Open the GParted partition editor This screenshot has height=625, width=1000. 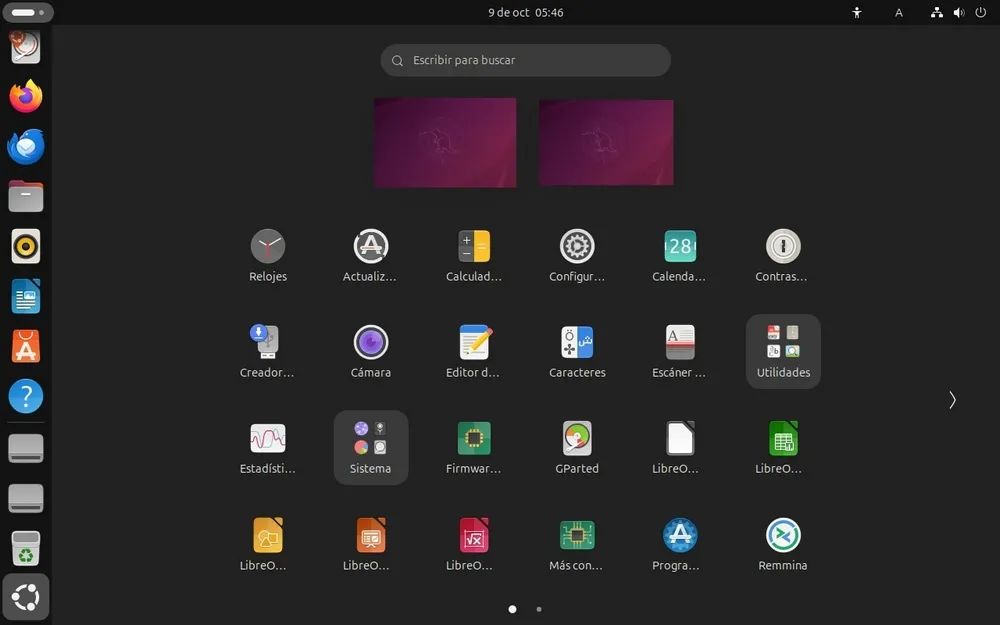click(576, 437)
